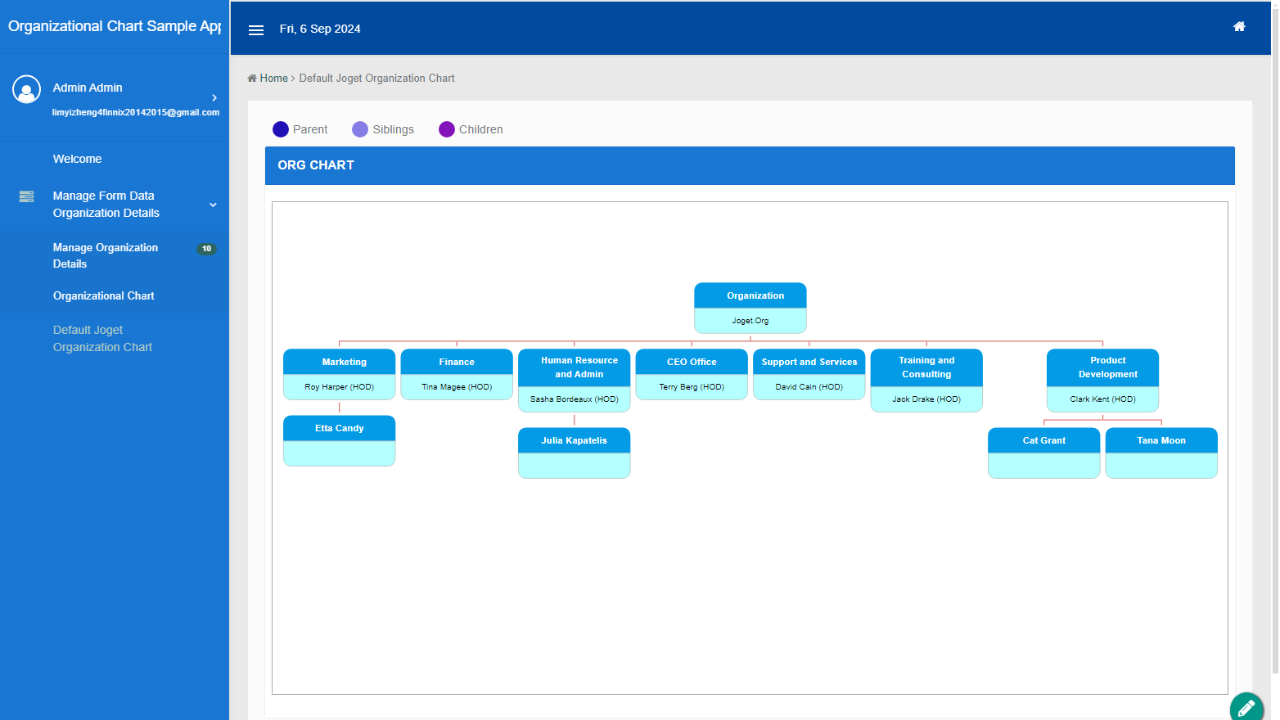This screenshot has width=1280, height=720.
Task: Expand the Admin Admin profile chevron
Action: tap(214, 97)
